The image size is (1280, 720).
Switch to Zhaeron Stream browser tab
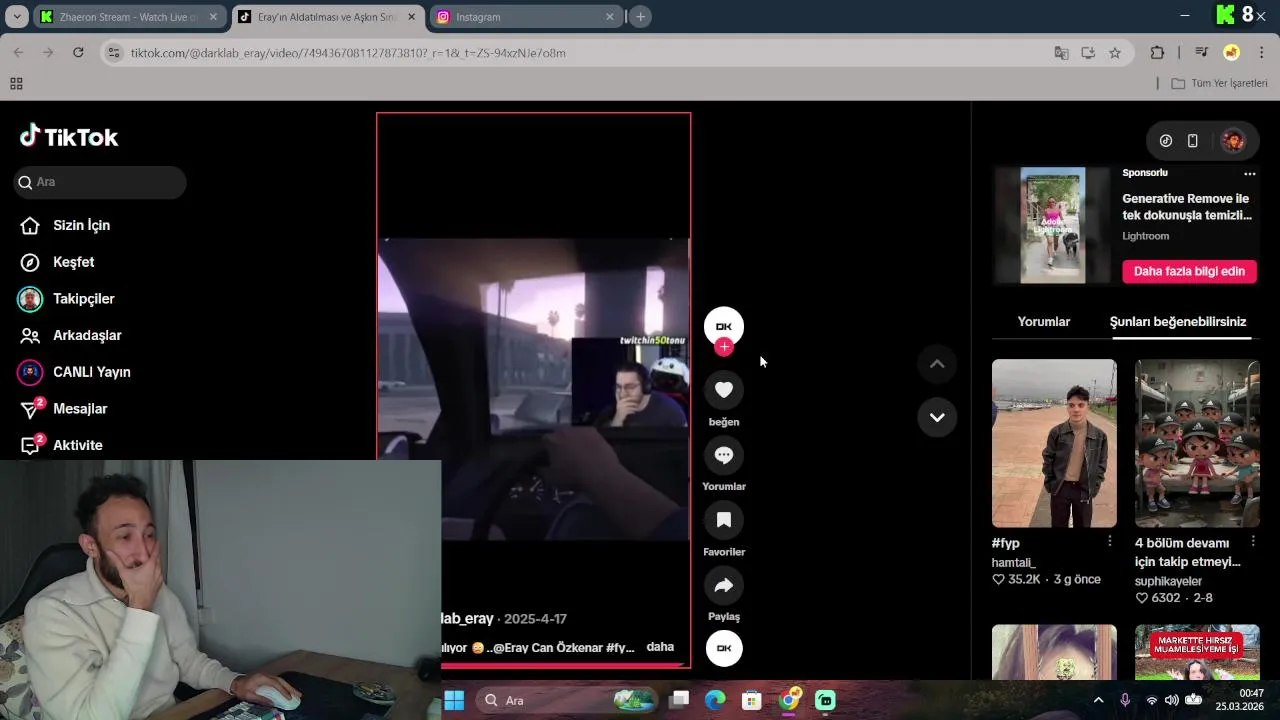[127, 17]
